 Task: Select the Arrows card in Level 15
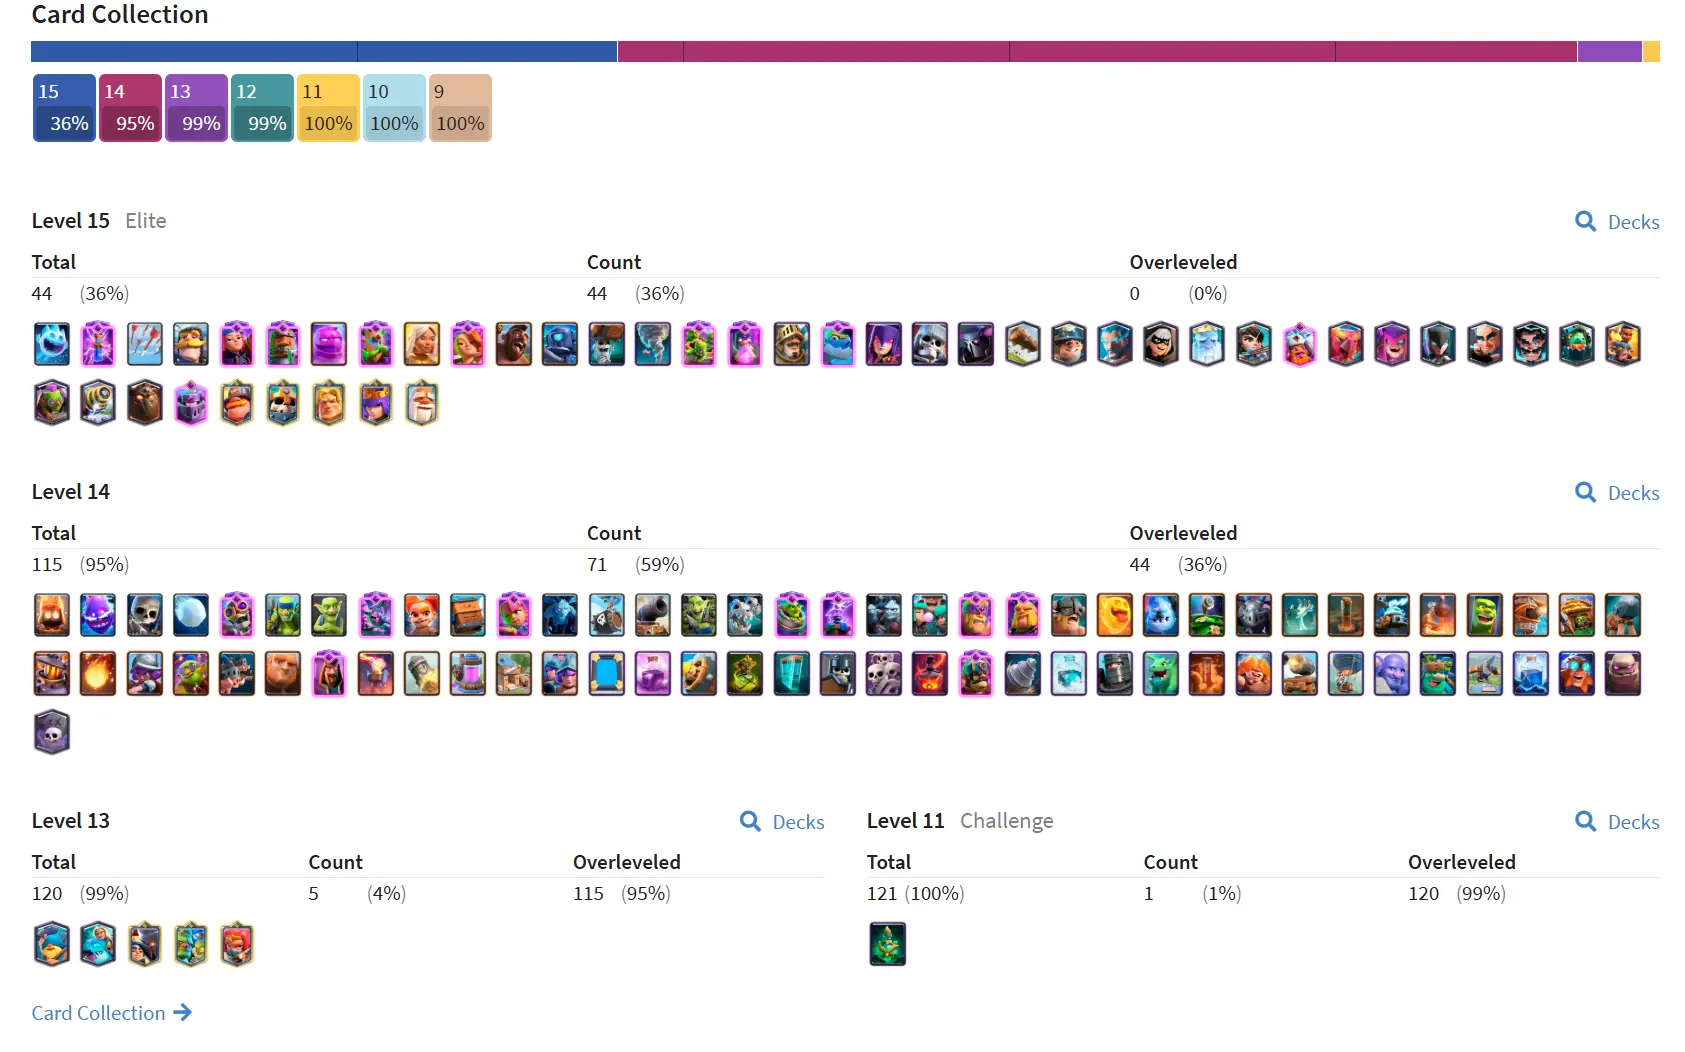[144, 344]
